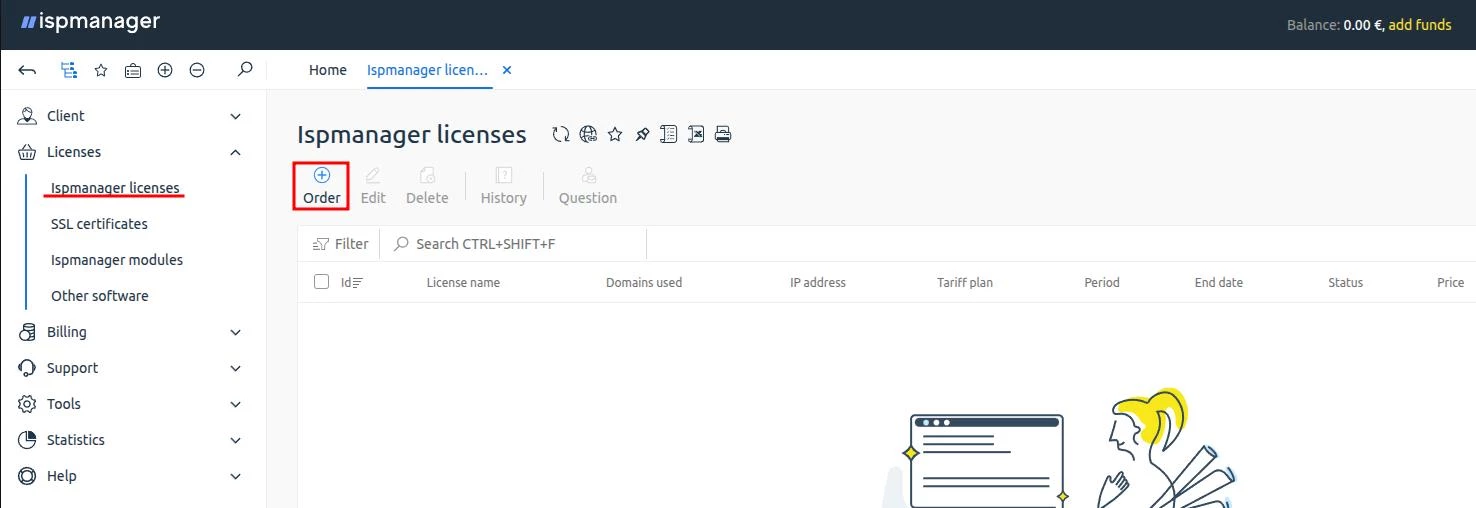Close the Ispmanager licenses tab

(x=506, y=70)
